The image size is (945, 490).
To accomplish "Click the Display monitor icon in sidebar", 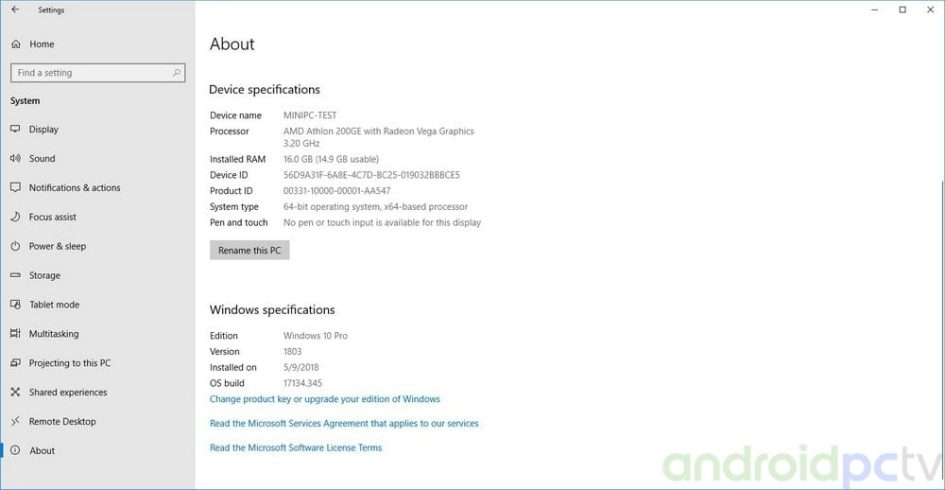I will click(15, 129).
